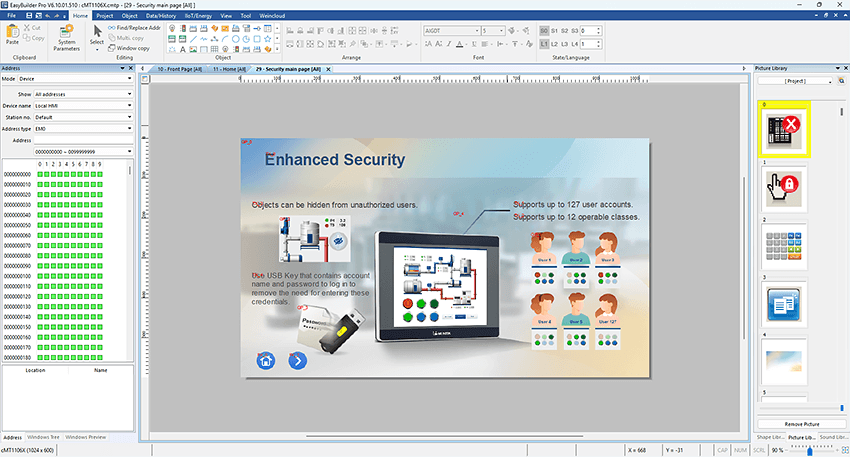850x457 pixels.
Task: Open System Parameters
Action: [67, 36]
